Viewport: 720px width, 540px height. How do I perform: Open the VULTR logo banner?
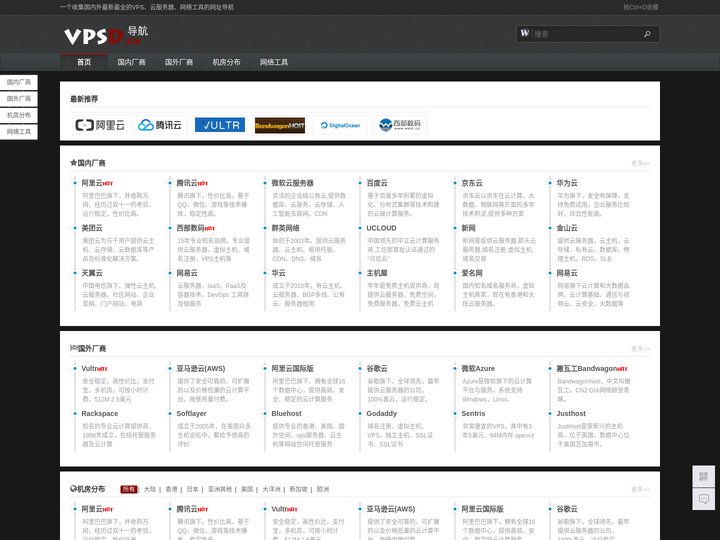220,125
